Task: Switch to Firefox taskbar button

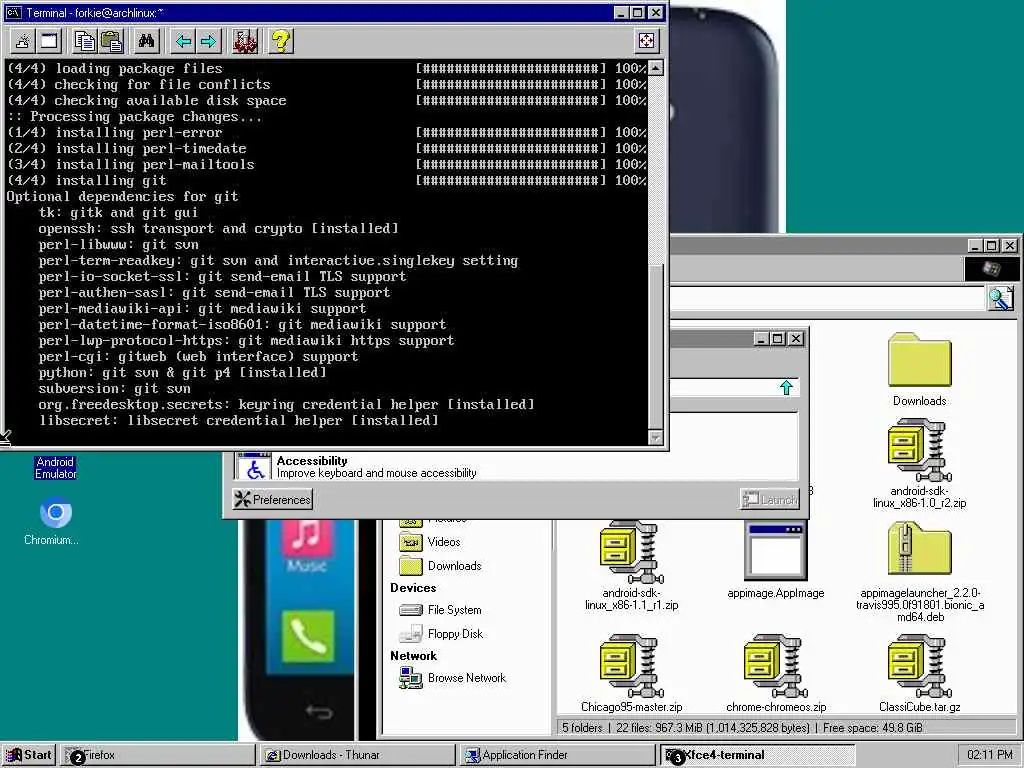Action: tap(157, 755)
